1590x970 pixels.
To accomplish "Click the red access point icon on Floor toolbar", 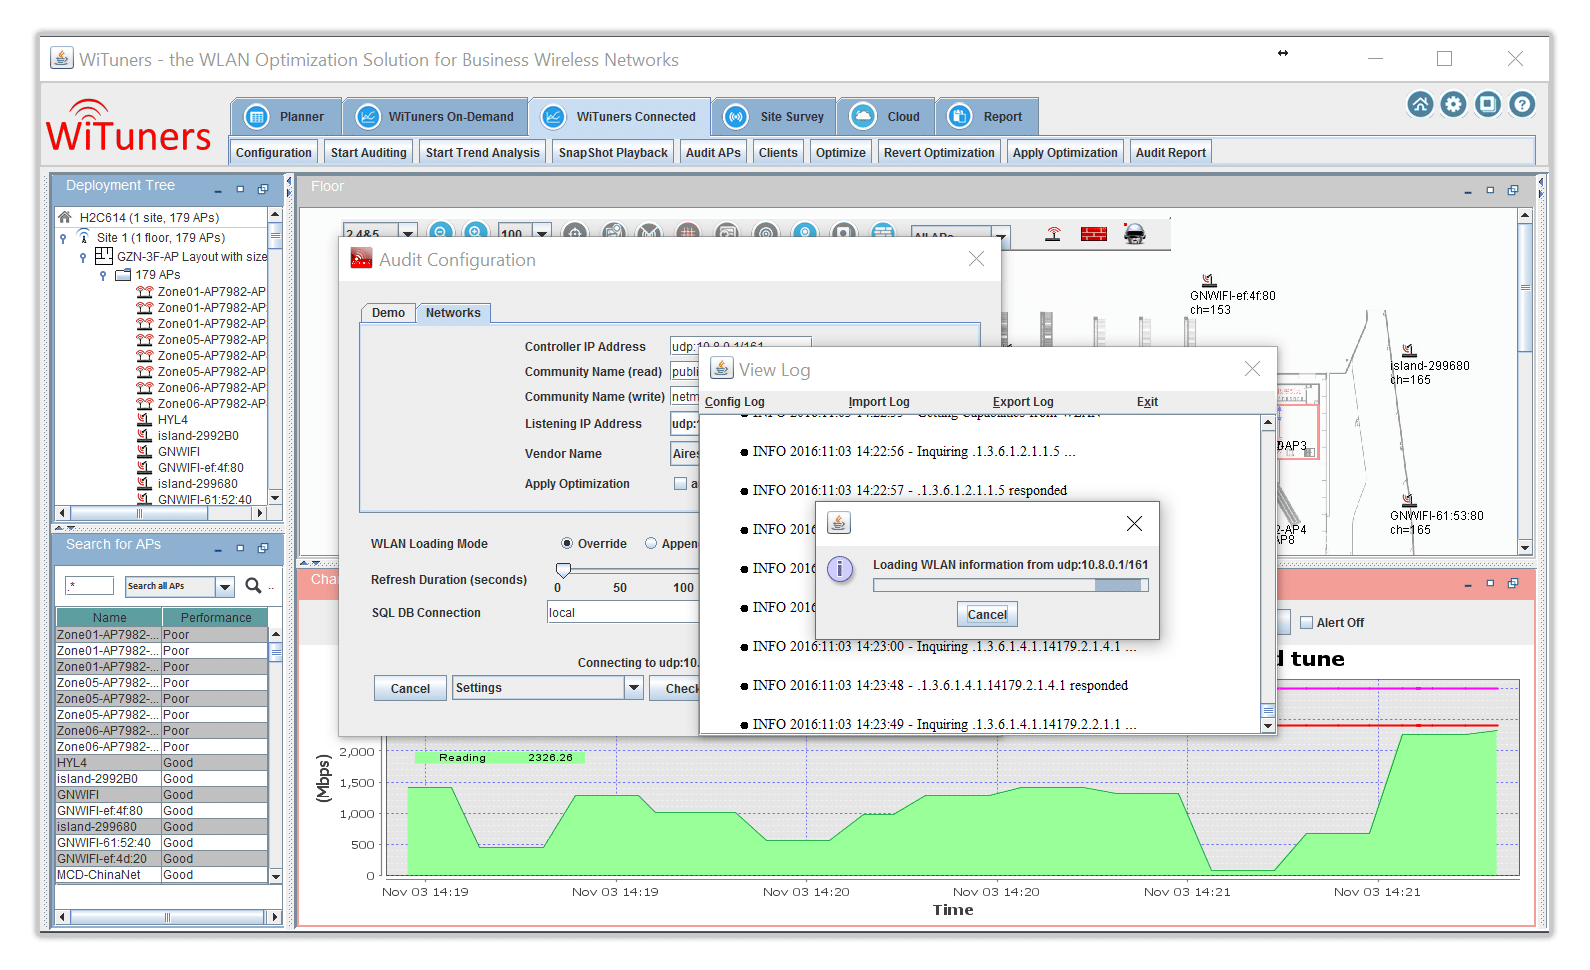I will click(1053, 234).
